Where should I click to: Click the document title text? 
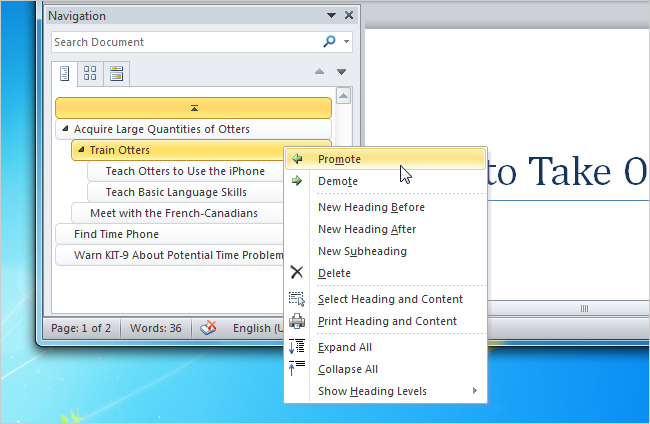tap(567, 172)
